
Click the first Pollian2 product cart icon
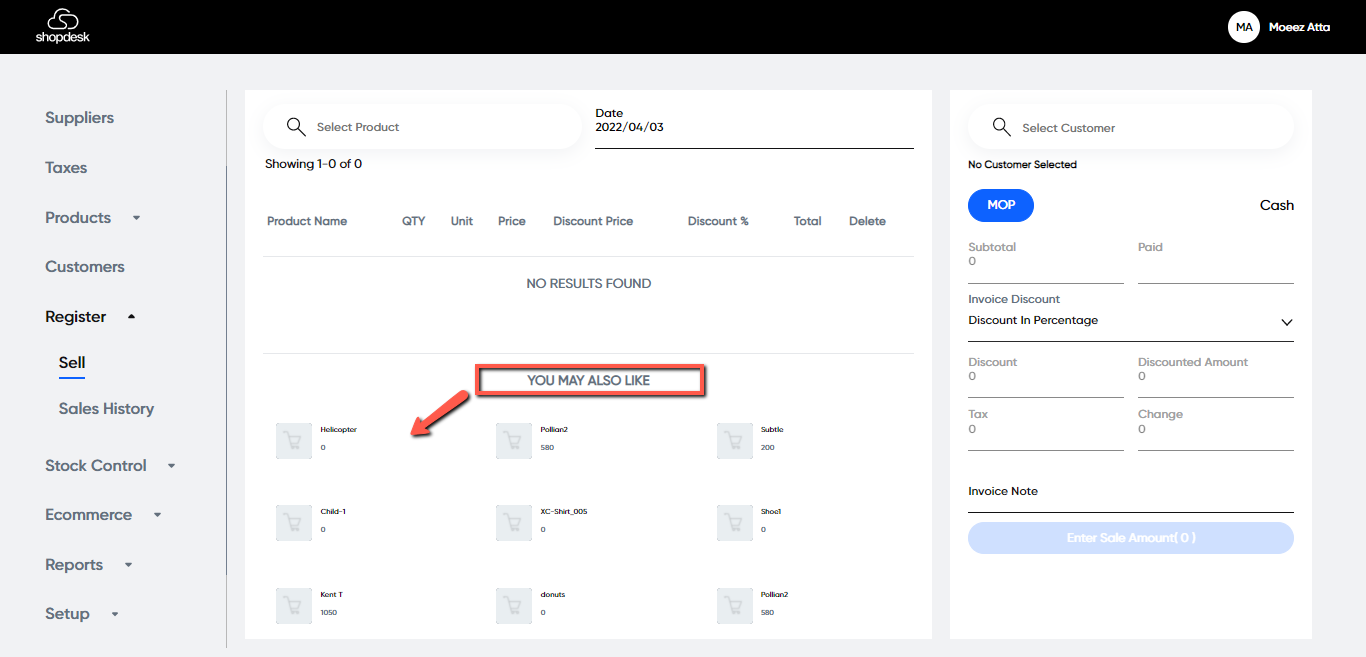(x=514, y=441)
